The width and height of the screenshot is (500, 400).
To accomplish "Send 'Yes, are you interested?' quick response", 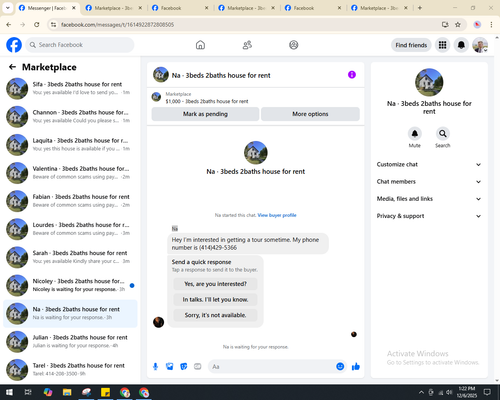I will click(x=215, y=284).
